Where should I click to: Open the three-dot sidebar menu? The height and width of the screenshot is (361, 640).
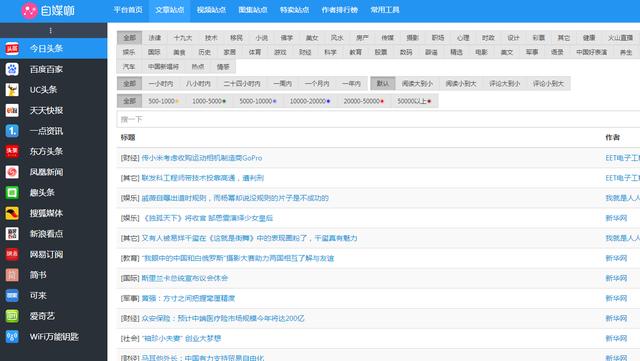pos(50,31)
